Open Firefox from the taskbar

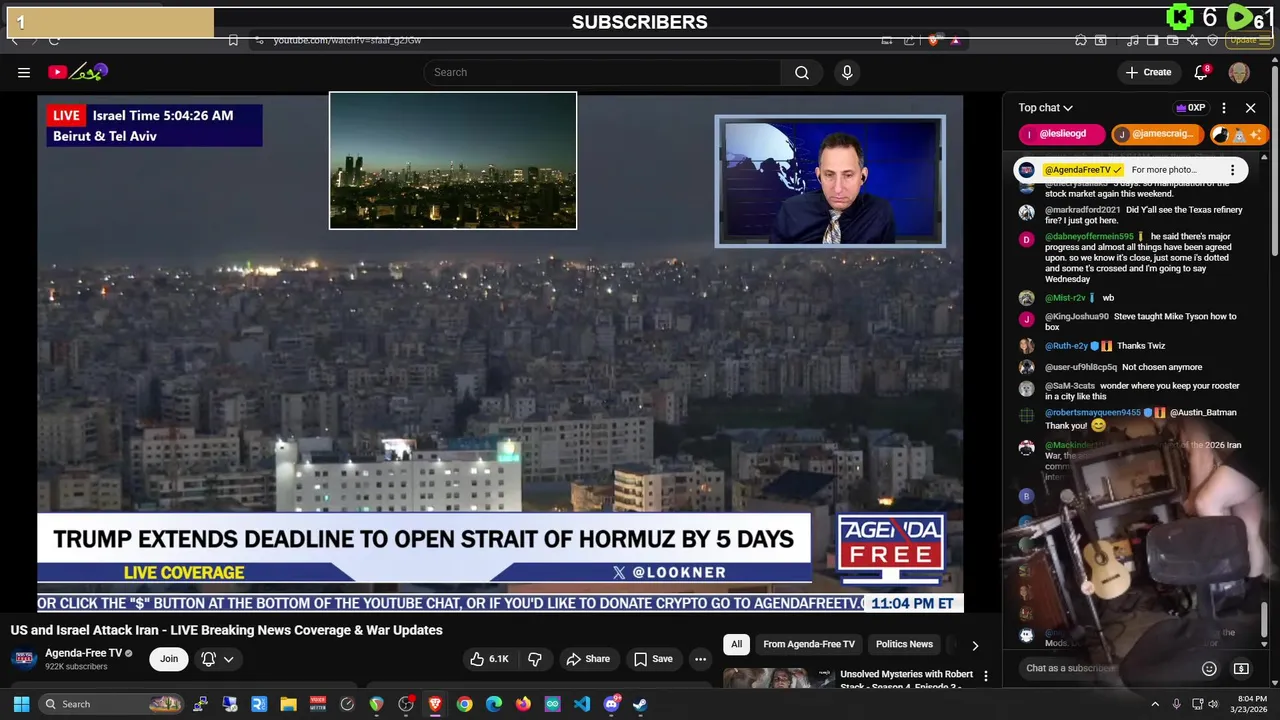tap(523, 704)
